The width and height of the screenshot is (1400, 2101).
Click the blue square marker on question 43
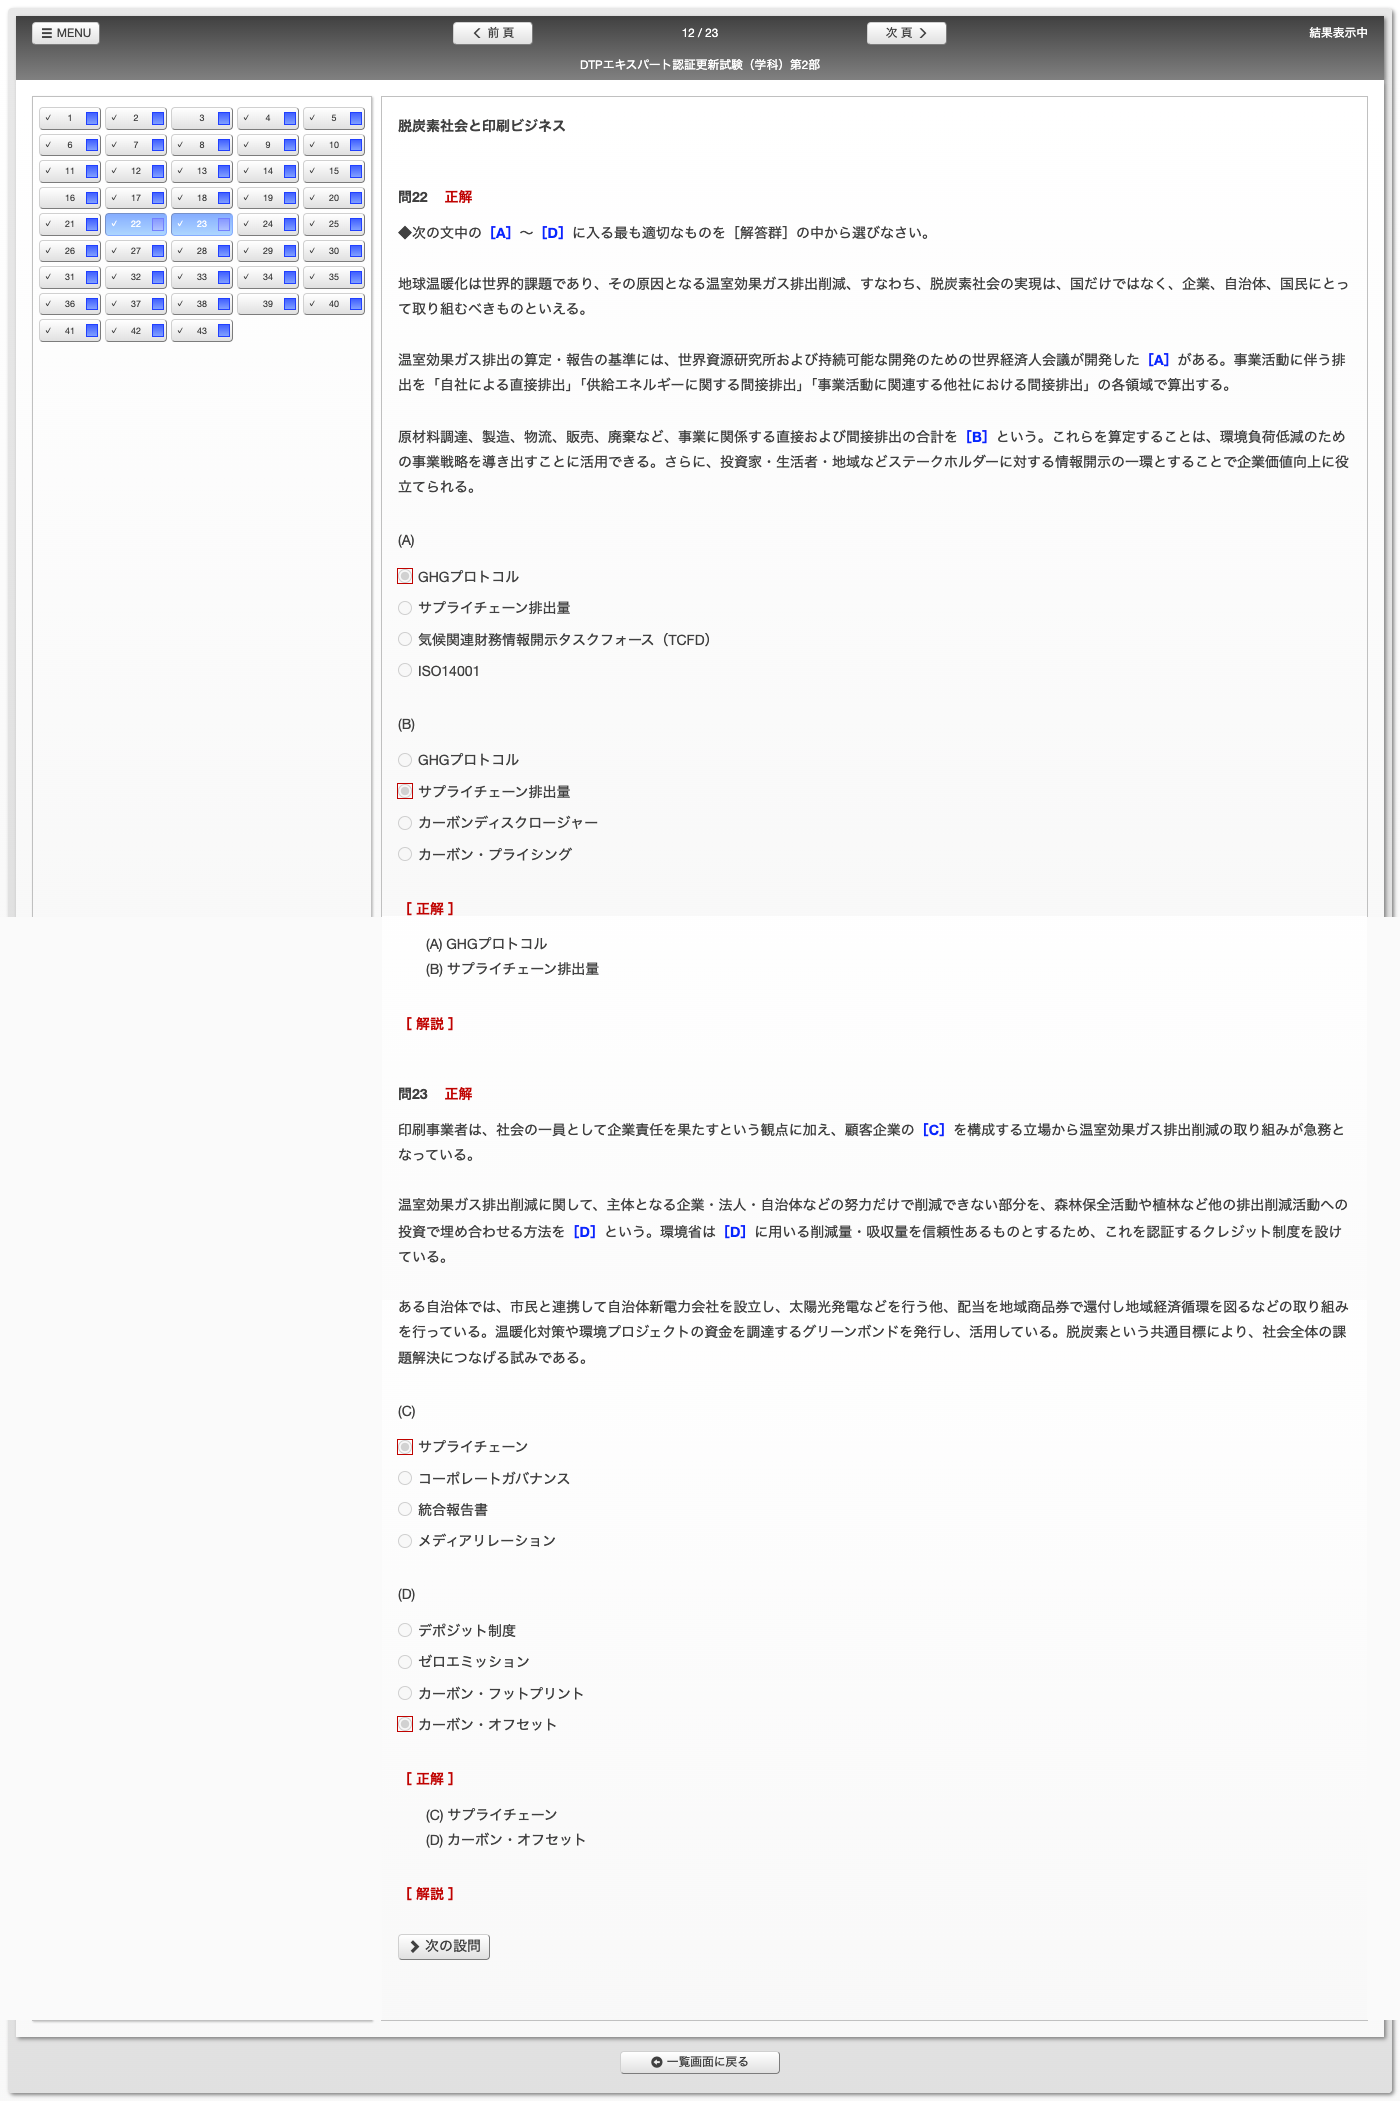[224, 331]
